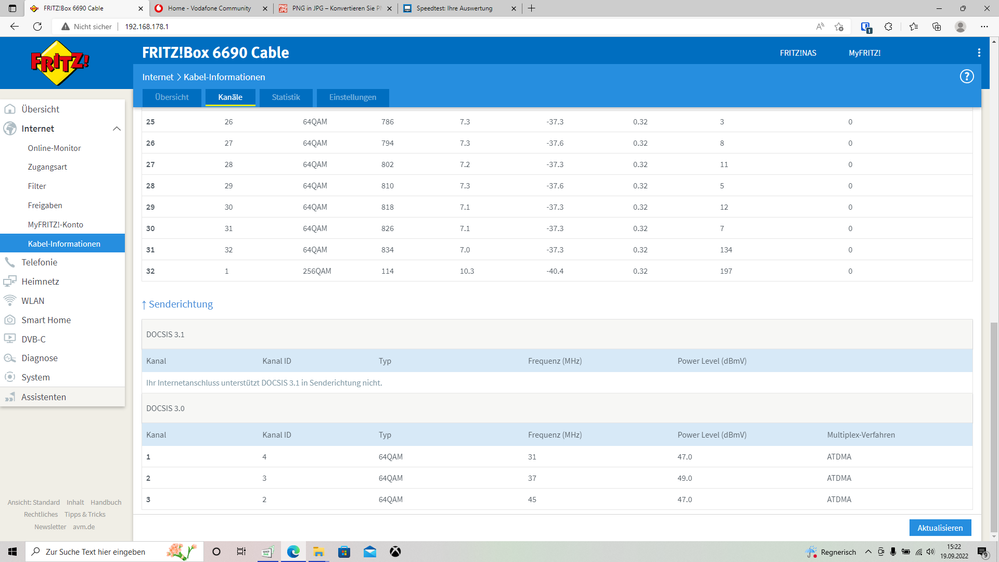Click Power Level 49.0 cell
The width and height of the screenshot is (999, 562).
point(684,479)
